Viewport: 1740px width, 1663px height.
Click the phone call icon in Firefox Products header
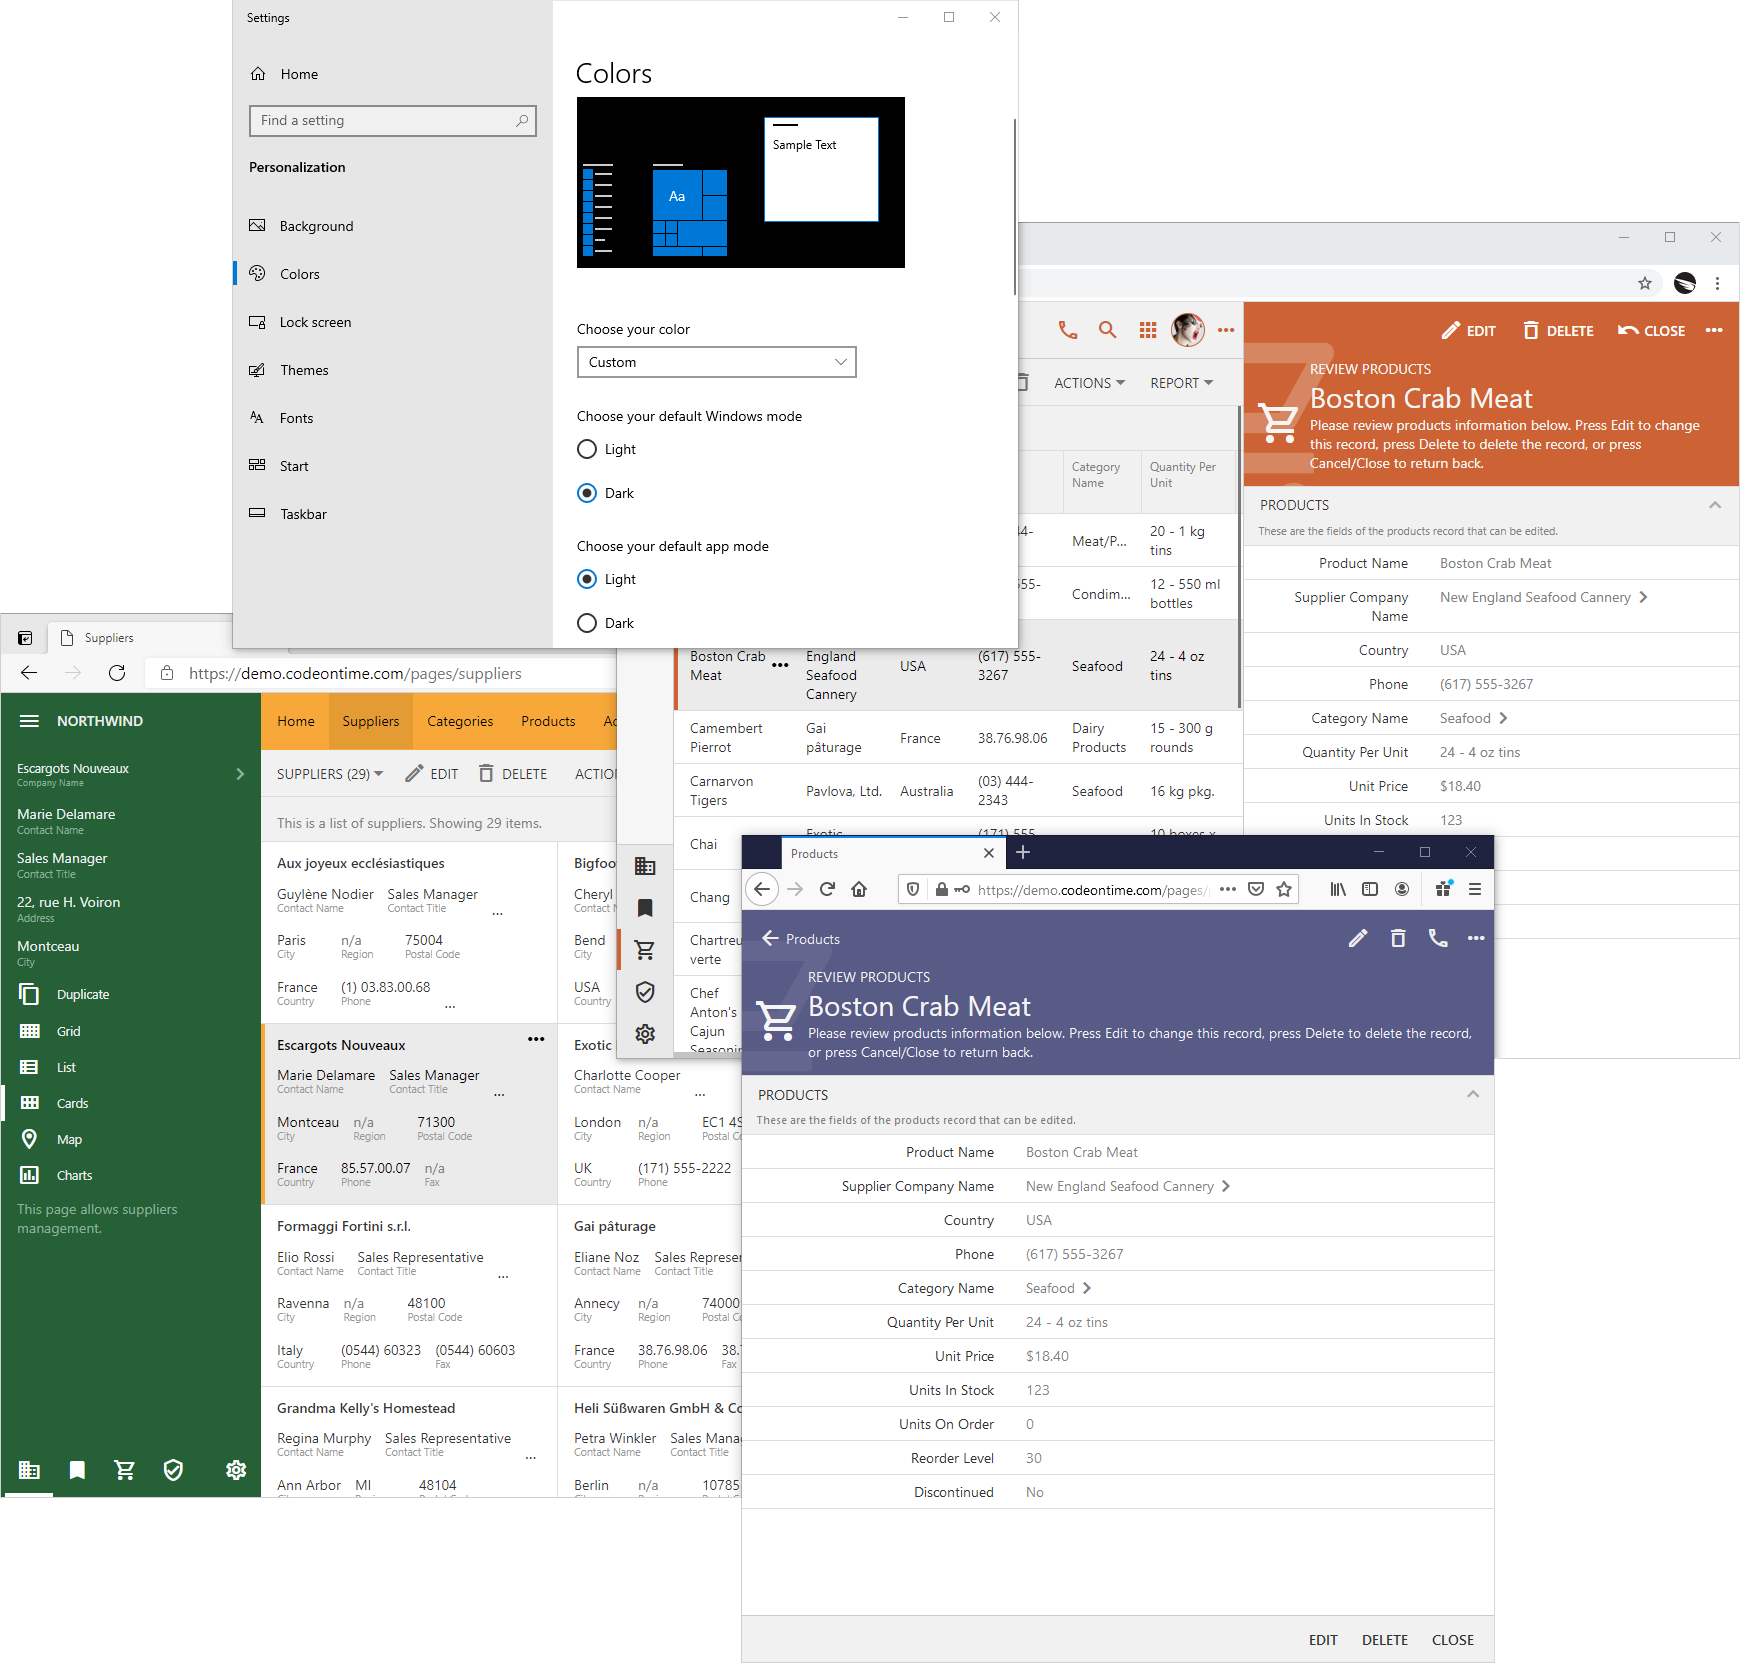[x=1438, y=938]
